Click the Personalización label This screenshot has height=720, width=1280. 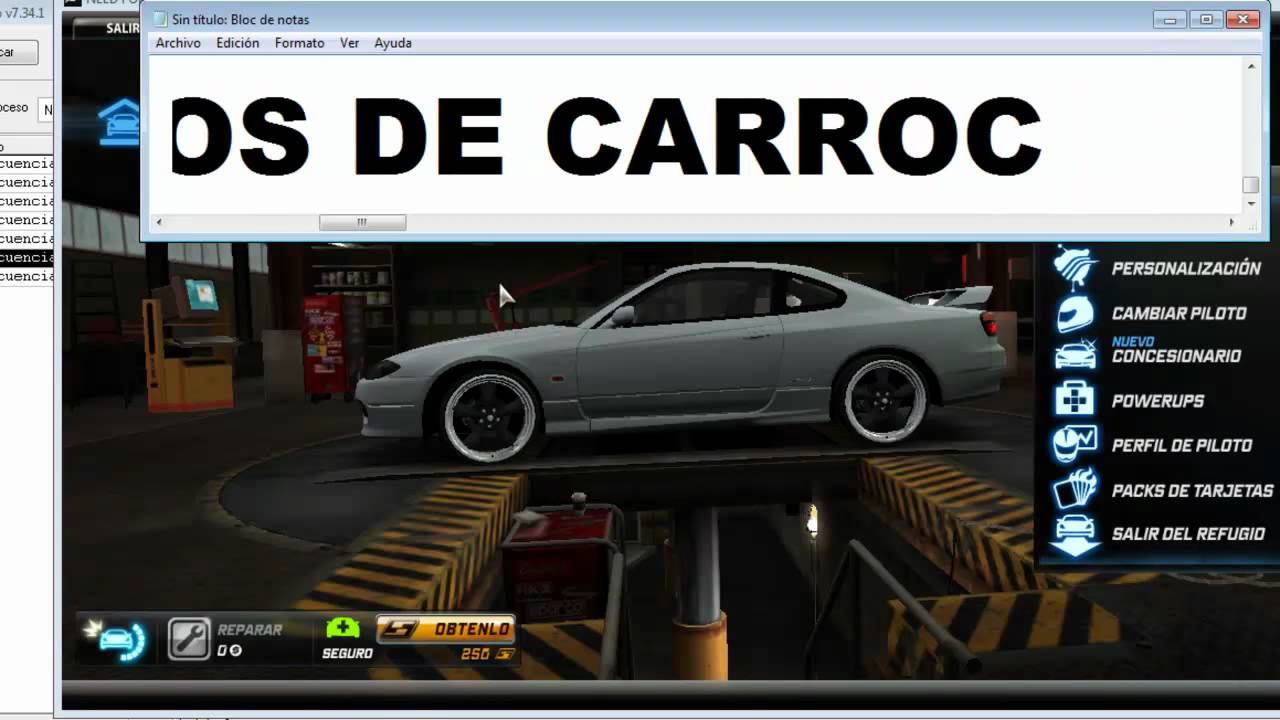1186,268
